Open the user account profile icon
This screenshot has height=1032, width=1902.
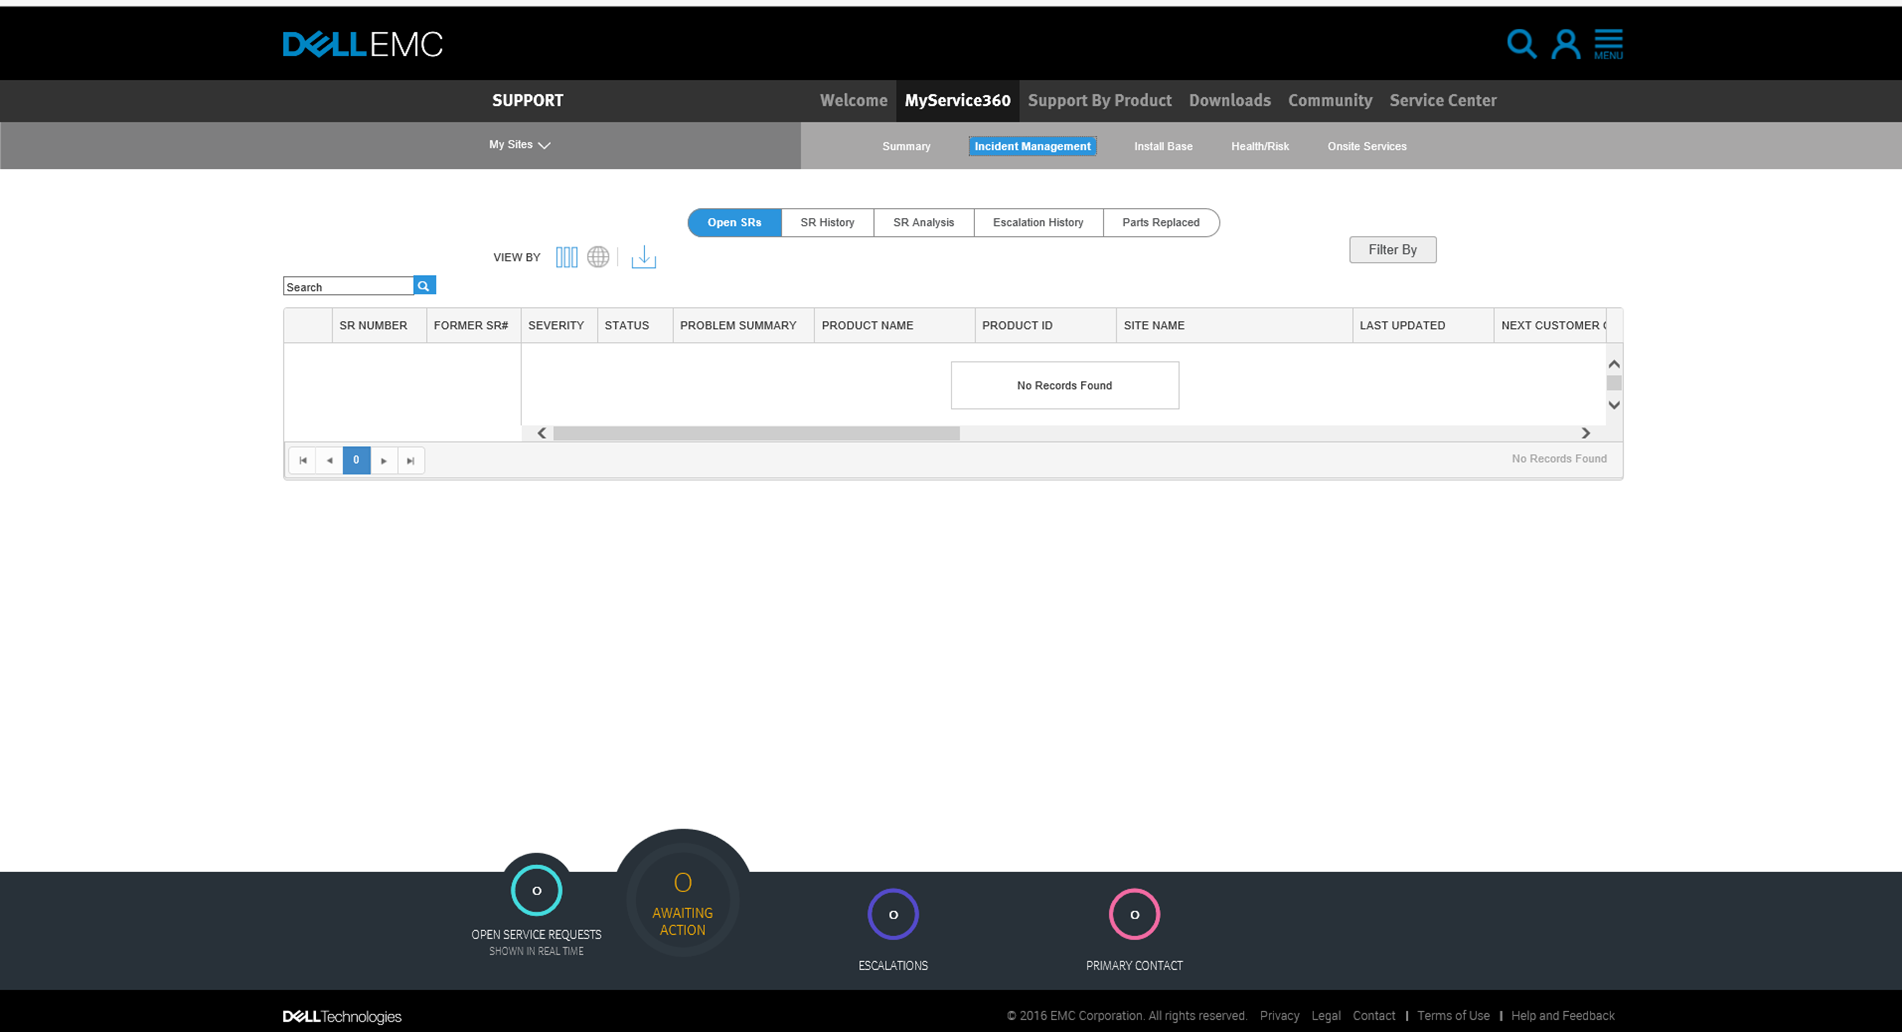[x=1565, y=44]
